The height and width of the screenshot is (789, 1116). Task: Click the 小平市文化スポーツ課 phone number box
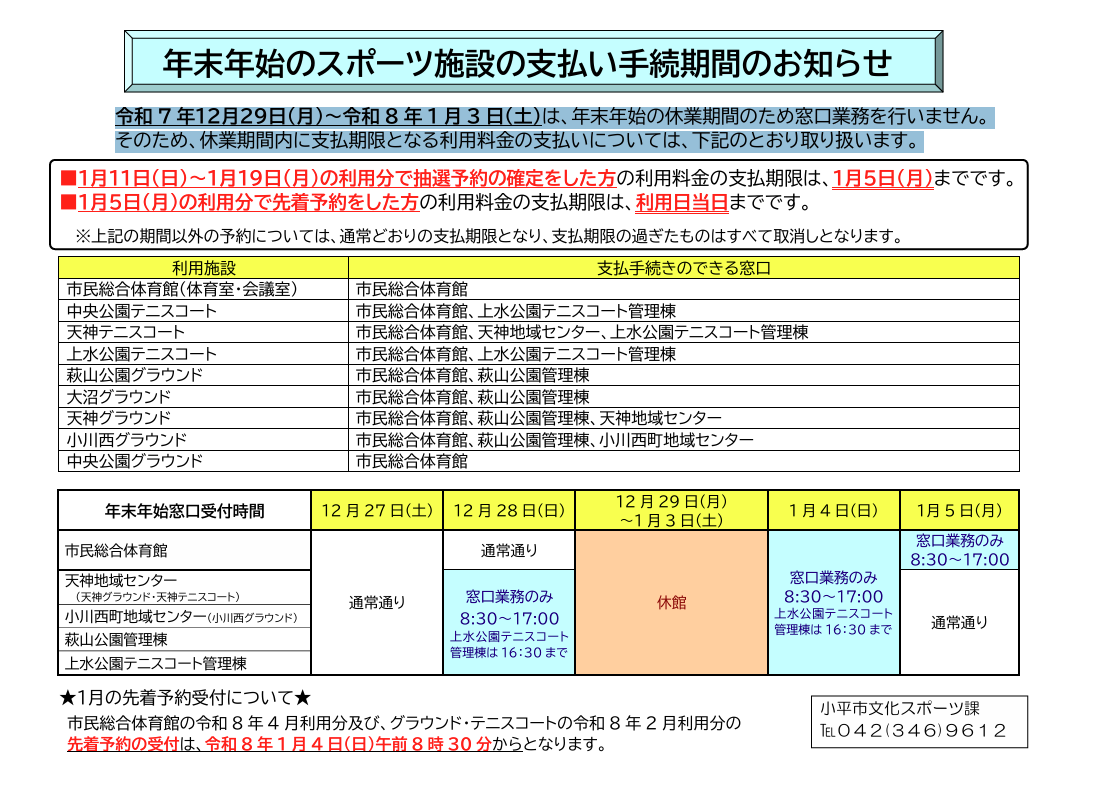(918, 721)
